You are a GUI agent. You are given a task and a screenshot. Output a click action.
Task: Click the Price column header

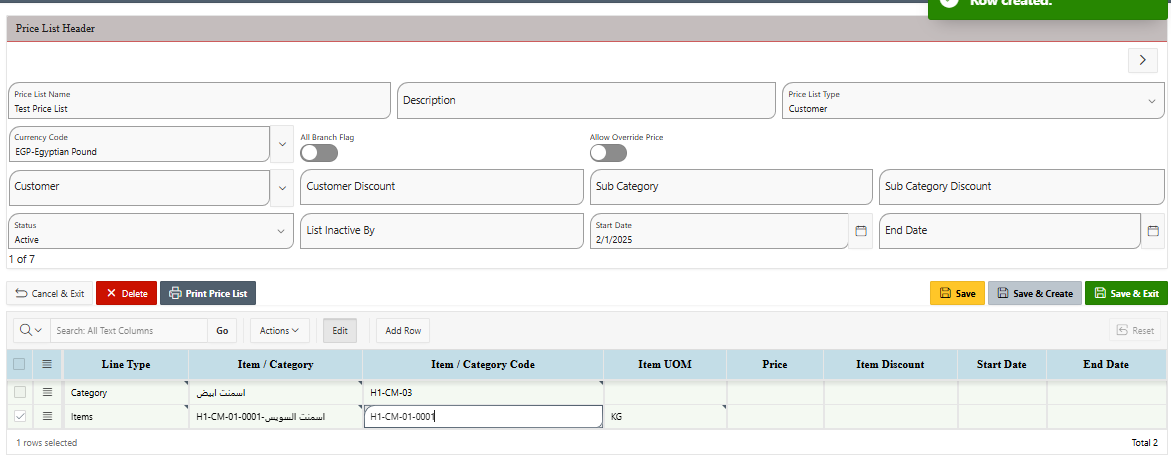(775, 364)
